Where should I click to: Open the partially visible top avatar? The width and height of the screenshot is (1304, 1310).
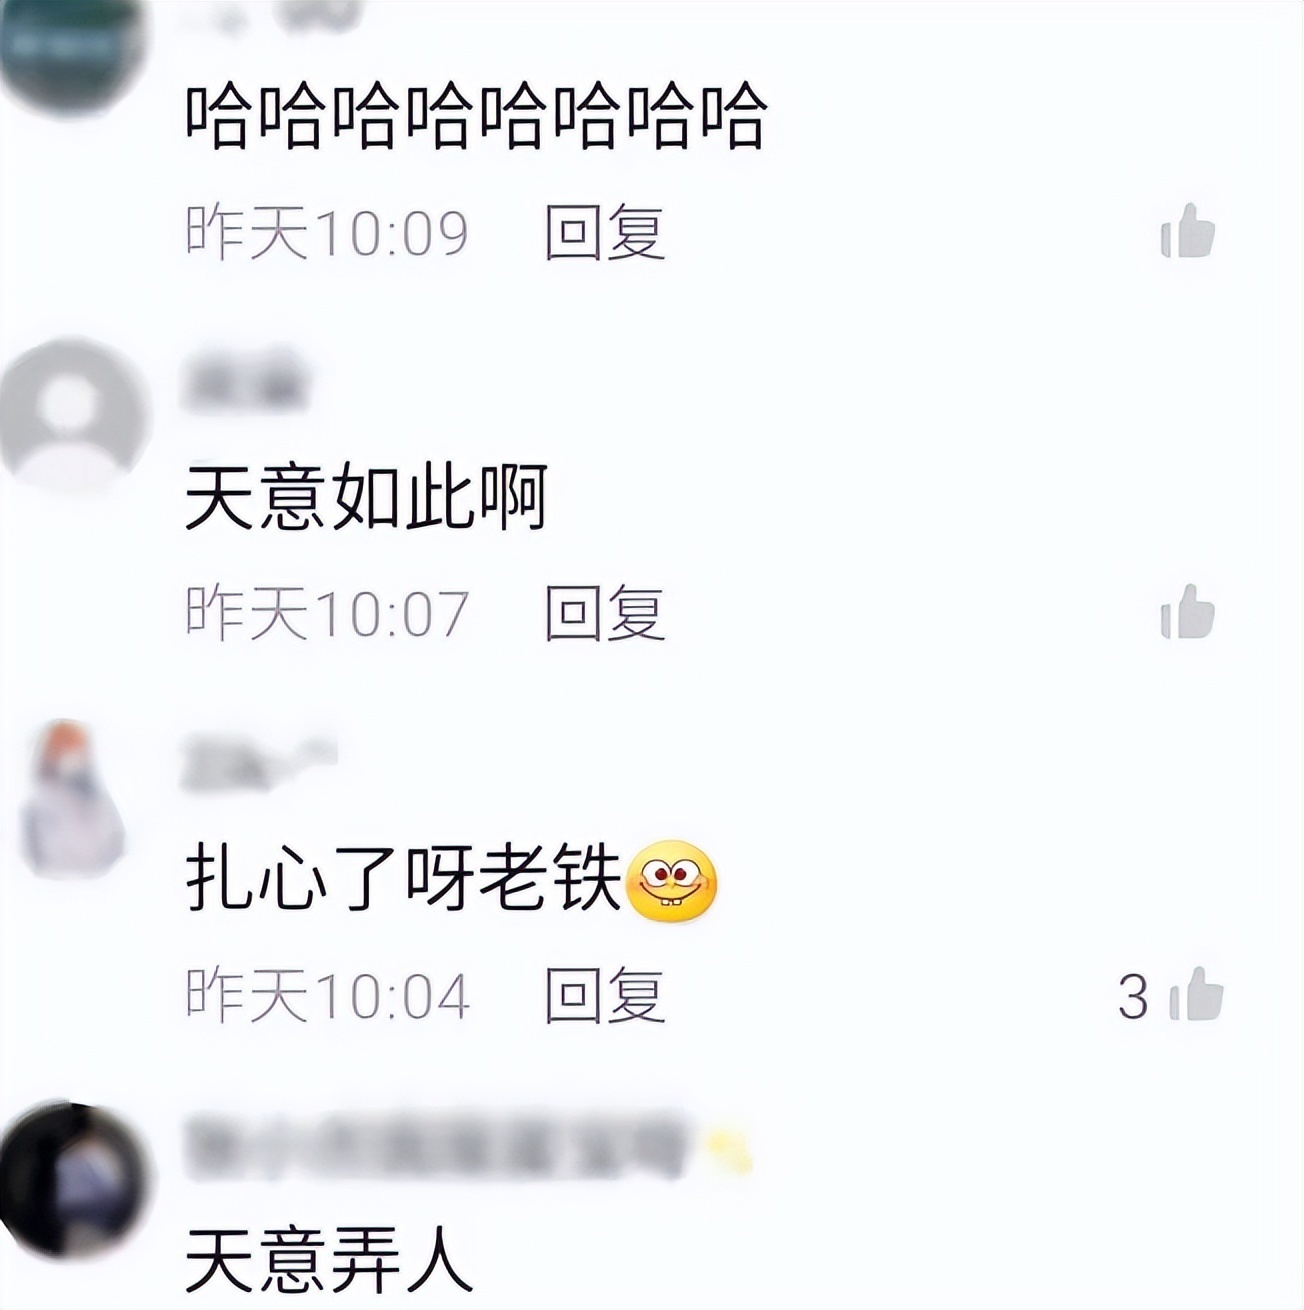70,45
